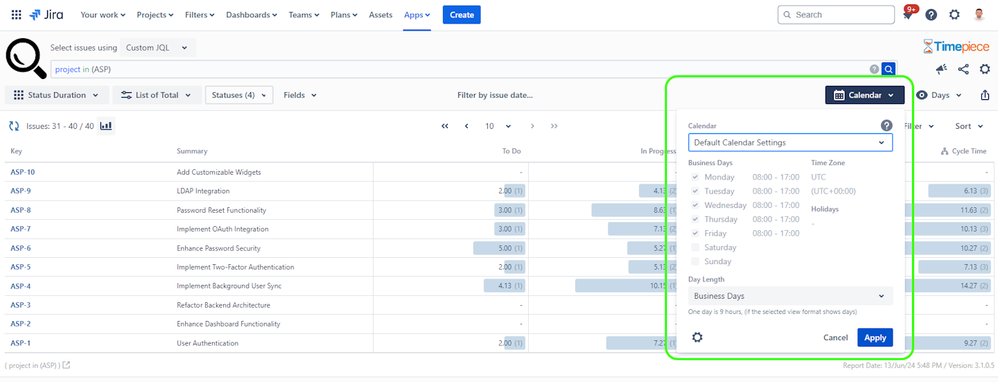The width and height of the screenshot is (998, 382).
Task: Open the Sort dropdown
Action: (969, 126)
